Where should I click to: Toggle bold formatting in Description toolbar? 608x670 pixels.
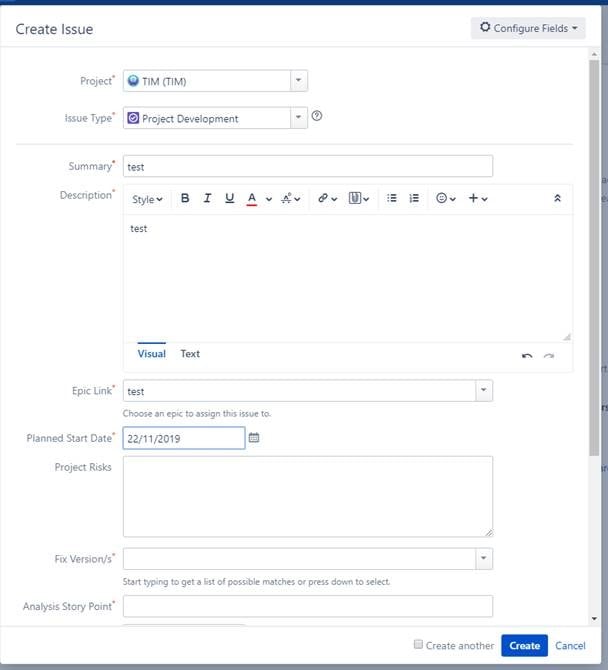pos(185,198)
